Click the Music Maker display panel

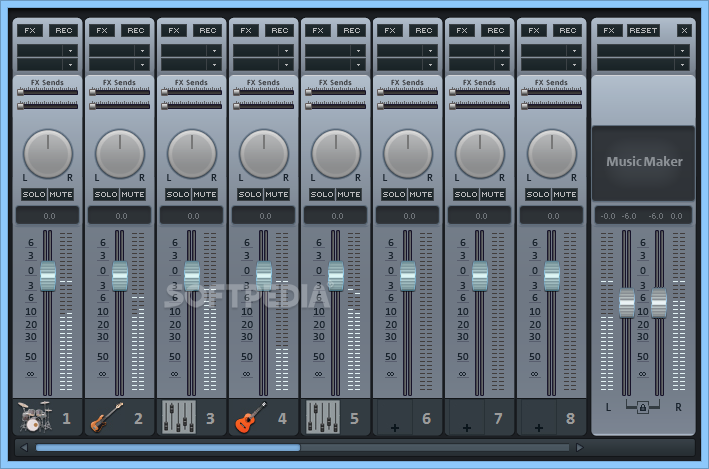click(643, 163)
